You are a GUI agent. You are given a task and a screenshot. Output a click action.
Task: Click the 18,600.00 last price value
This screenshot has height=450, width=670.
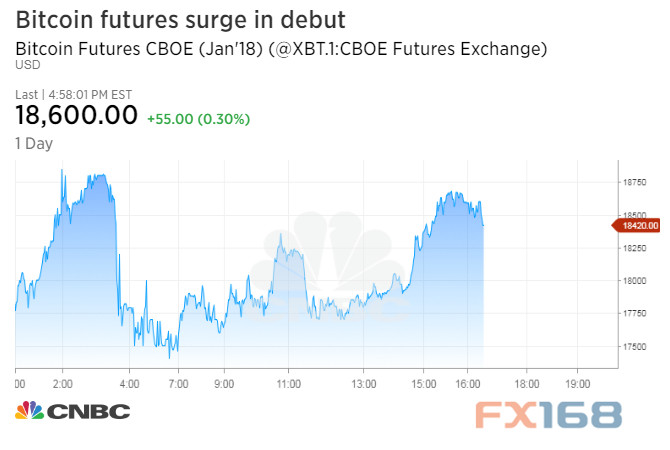[76, 115]
